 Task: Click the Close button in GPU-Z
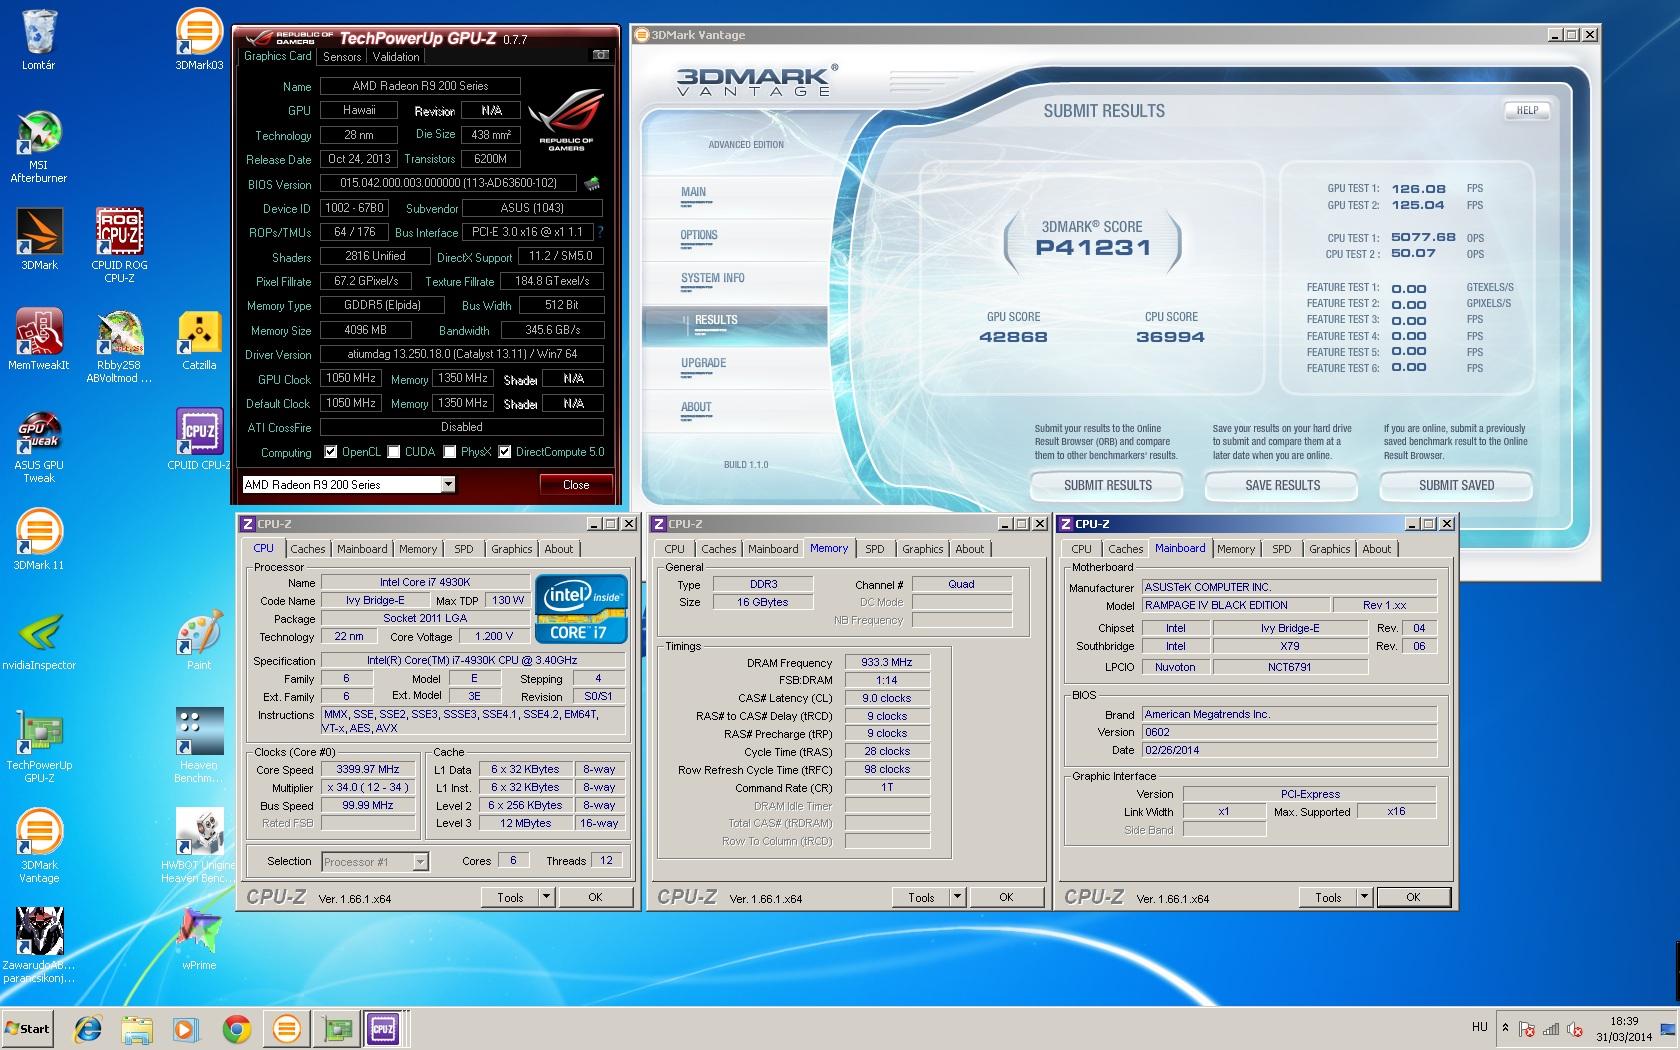coord(576,485)
